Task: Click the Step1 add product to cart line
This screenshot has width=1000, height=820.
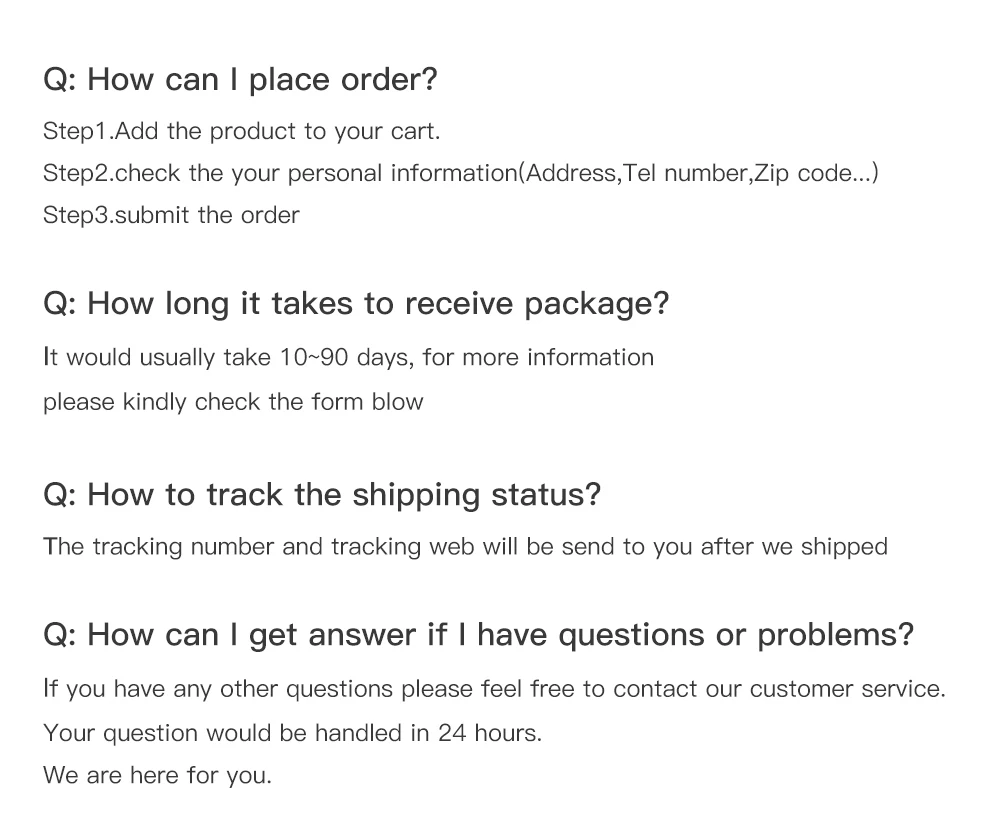Action: [241, 131]
